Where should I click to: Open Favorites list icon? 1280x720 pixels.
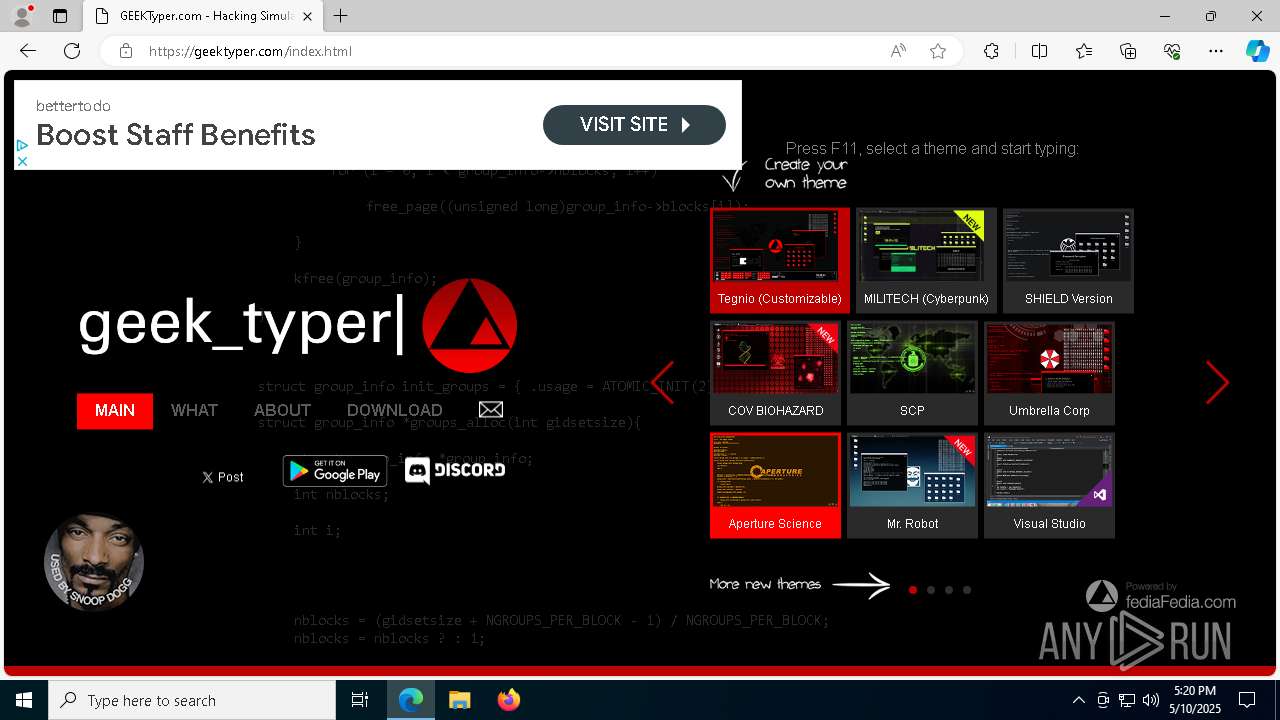tap(1084, 51)
